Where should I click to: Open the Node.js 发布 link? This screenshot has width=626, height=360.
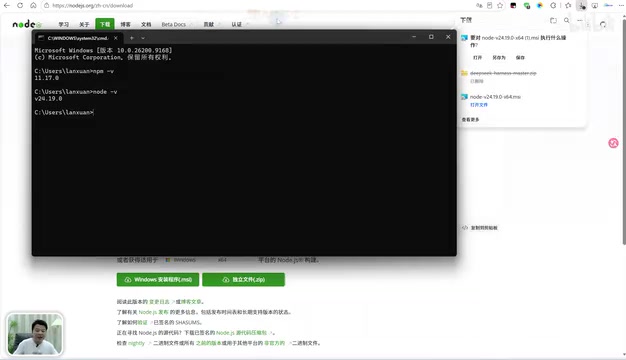[154, 312]
